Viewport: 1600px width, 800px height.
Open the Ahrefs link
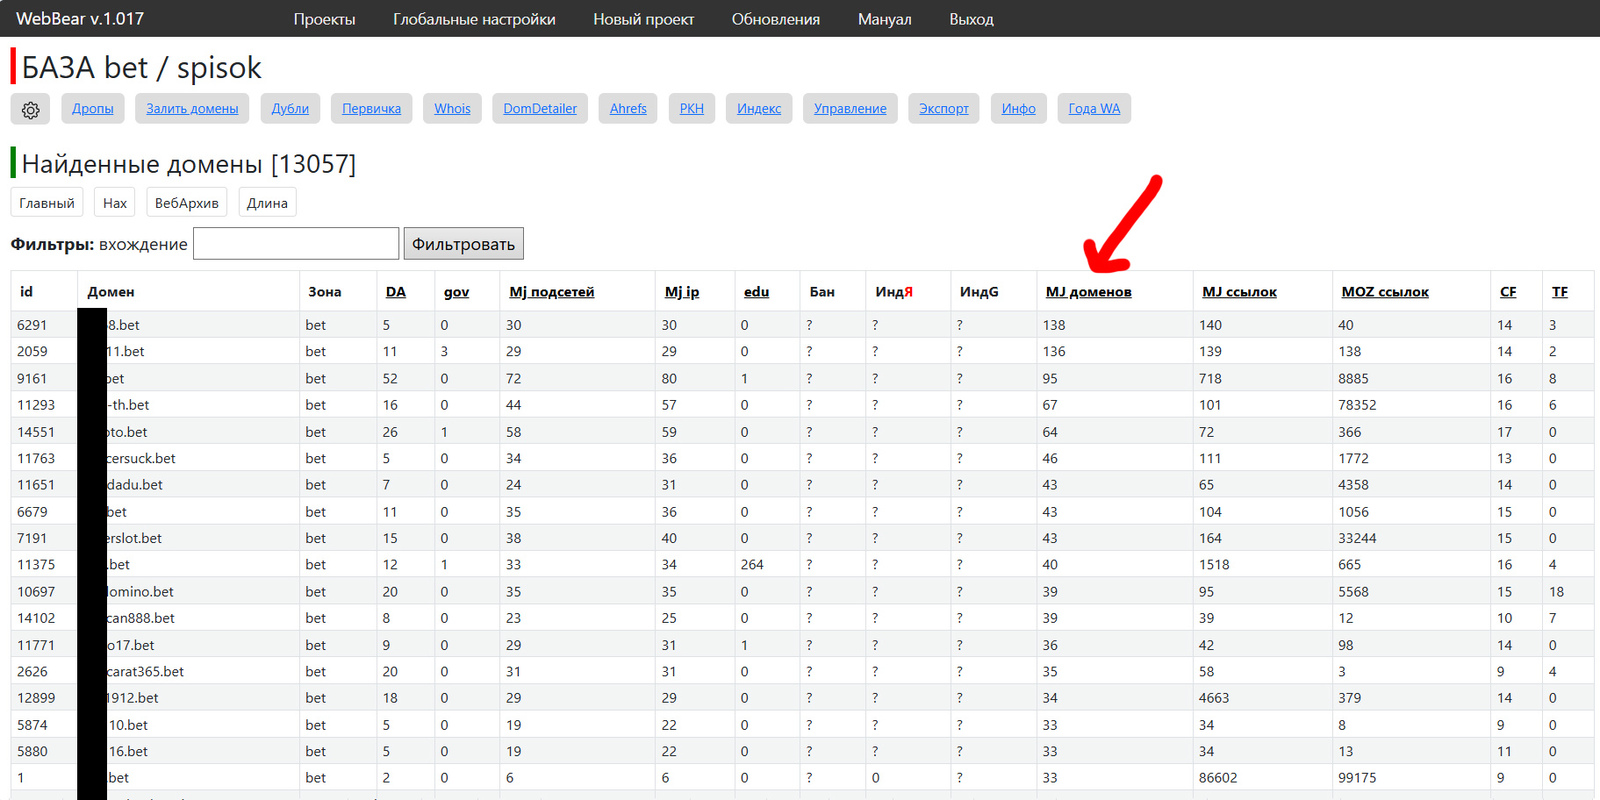628,109
